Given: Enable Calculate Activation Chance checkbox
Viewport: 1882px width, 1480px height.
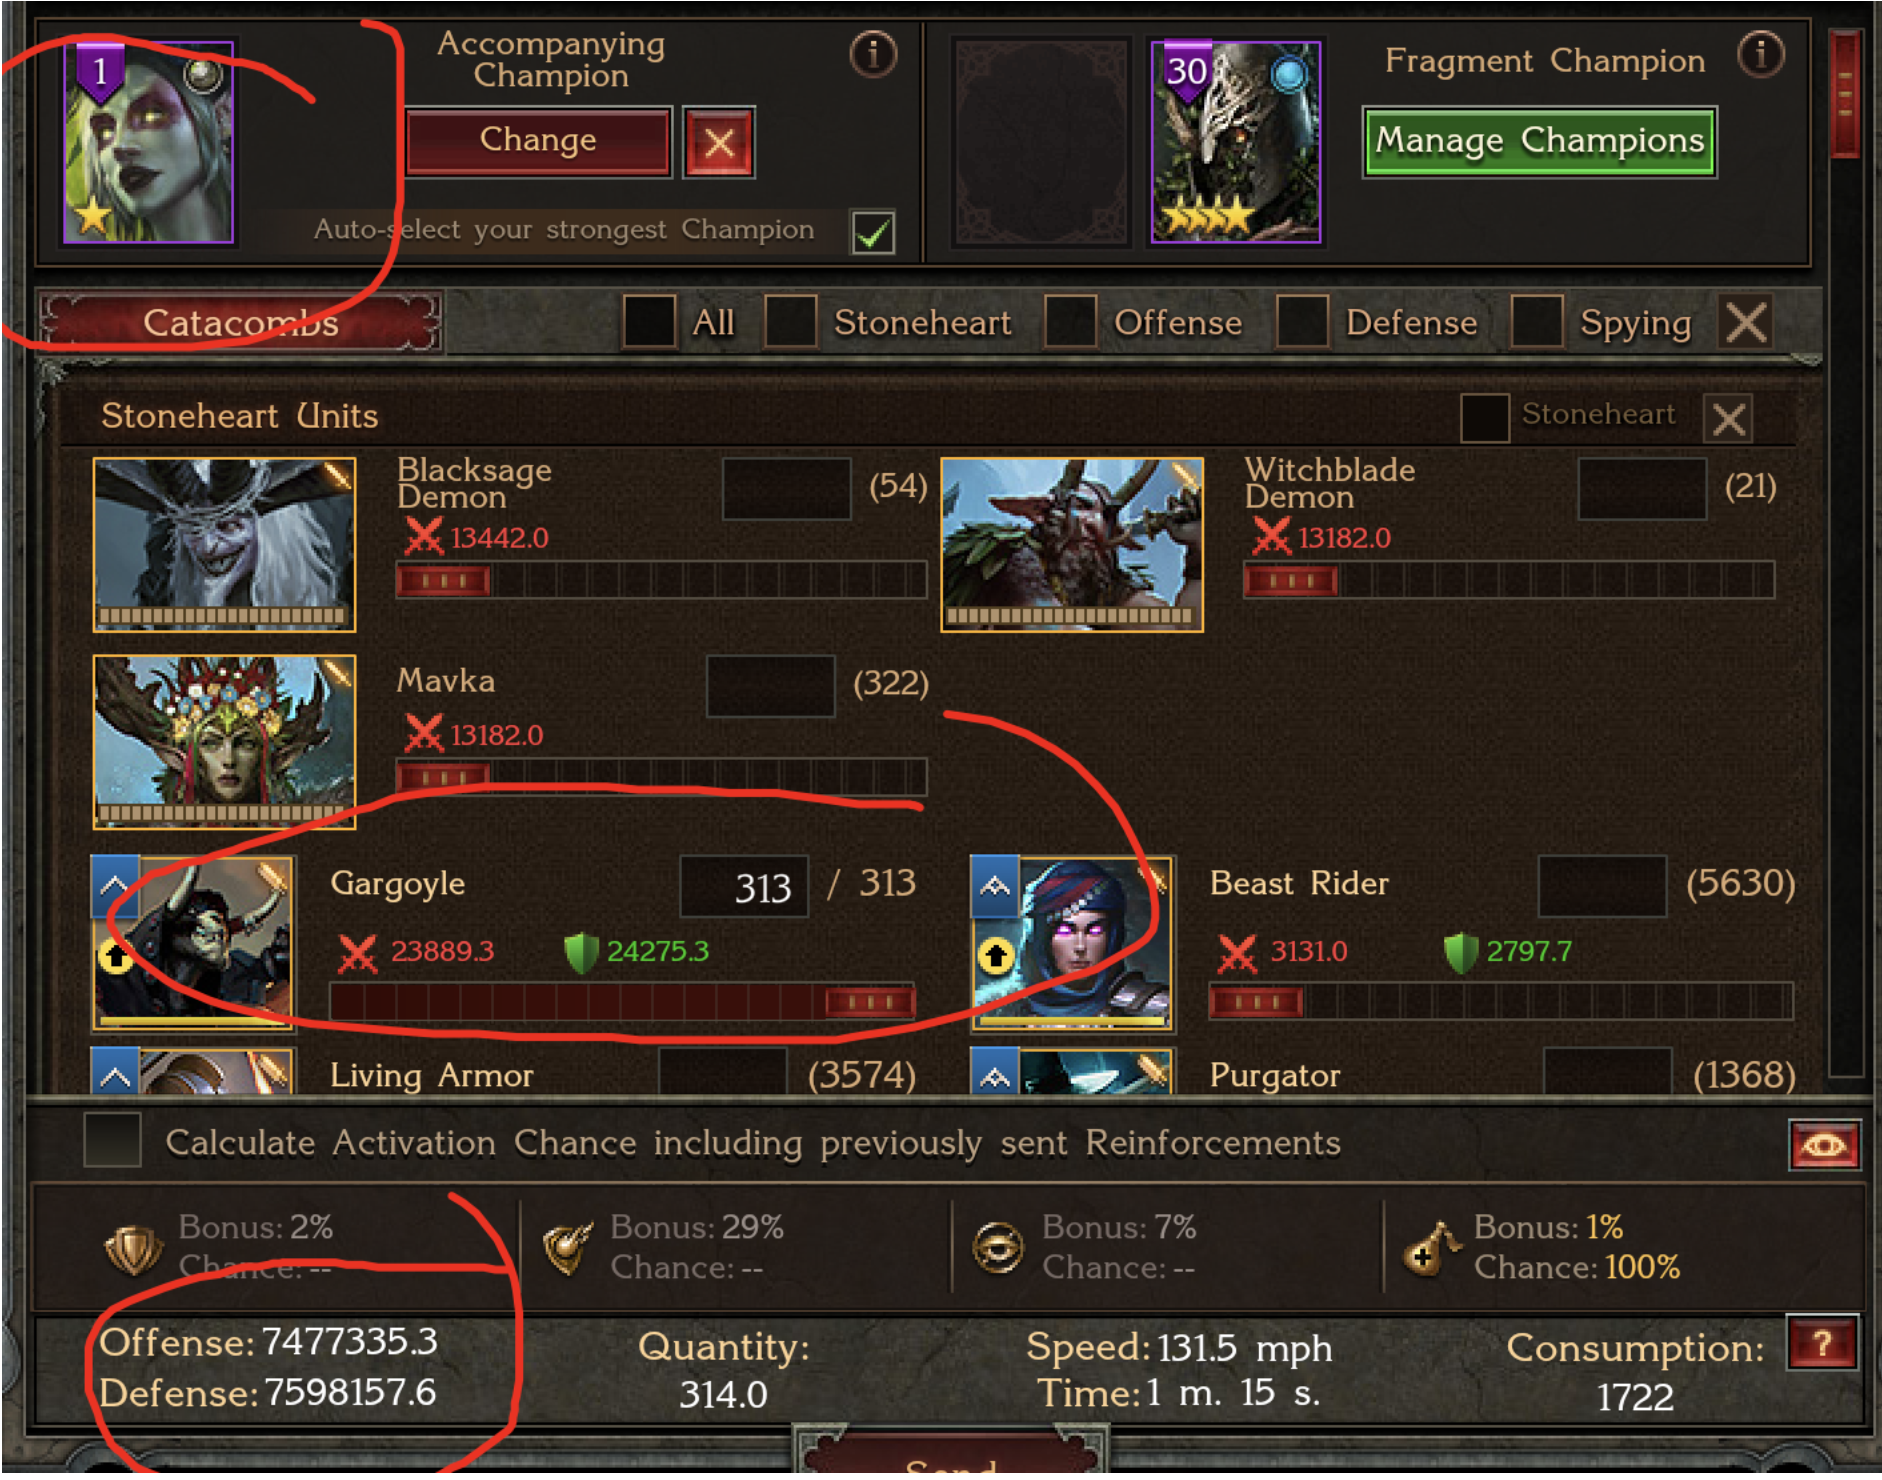Looking at the screenshot, I should tap(112, 1140).
